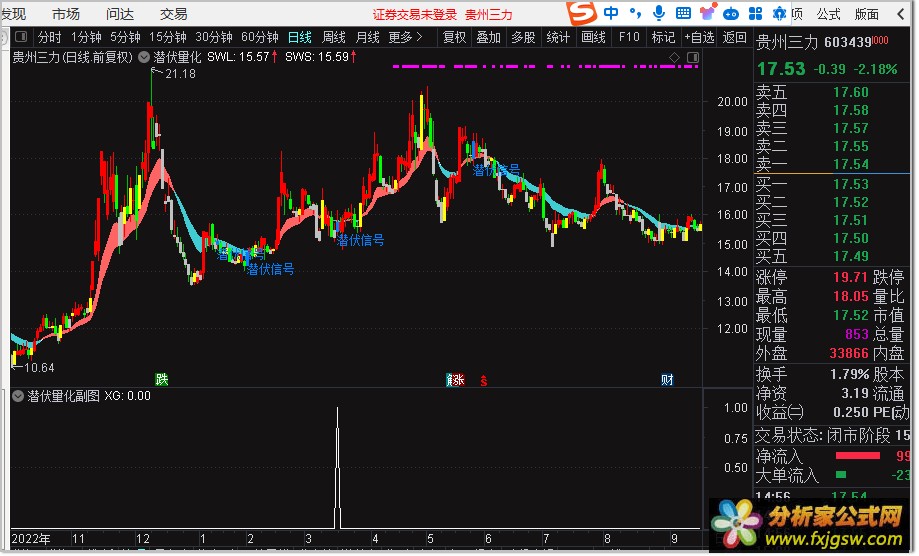
Task: Open the 问达 menu
Action: pos(120,14)
